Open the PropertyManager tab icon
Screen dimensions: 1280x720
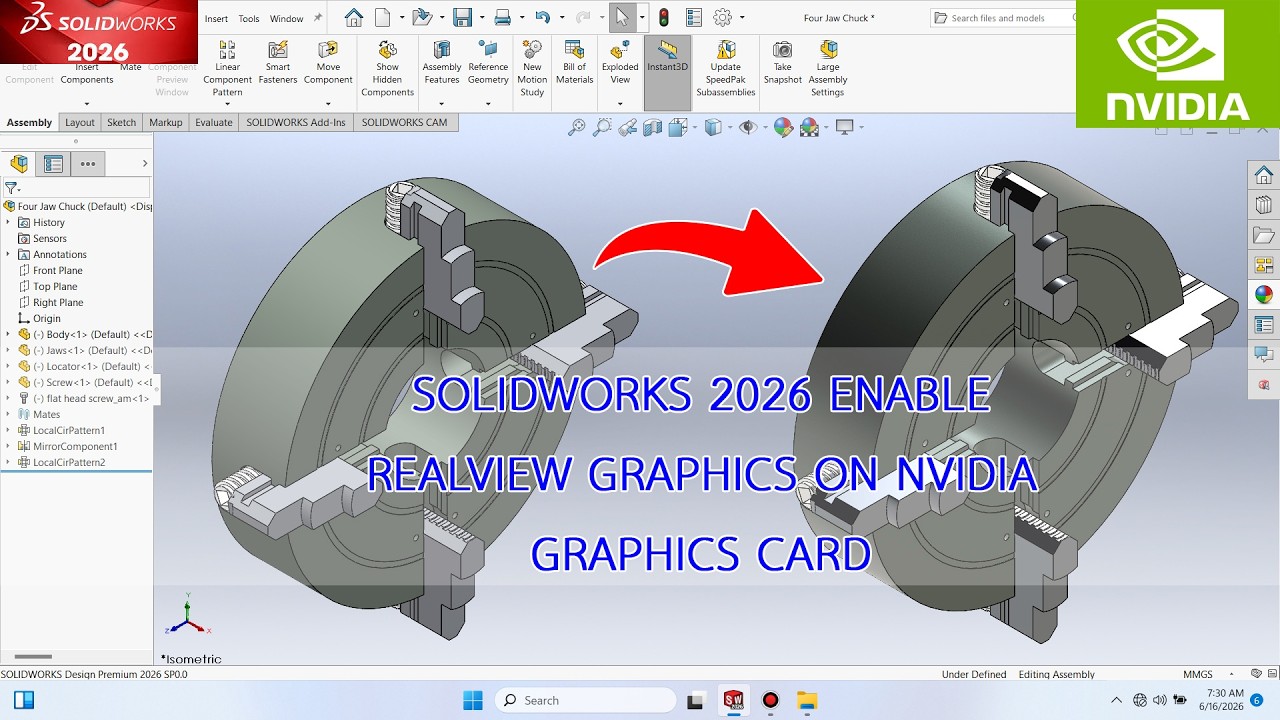[53, 164]
